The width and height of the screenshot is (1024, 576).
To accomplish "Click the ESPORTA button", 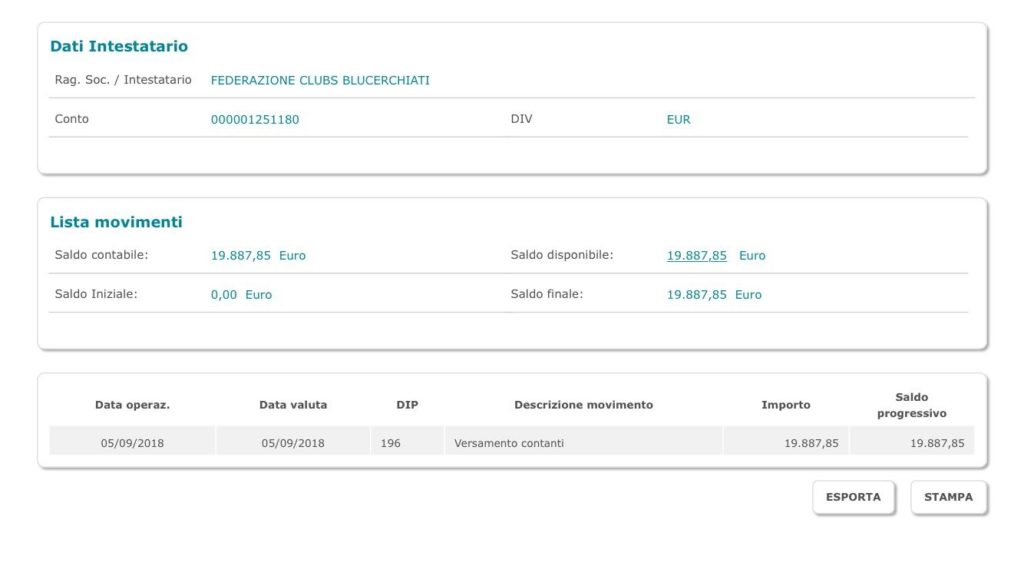I will point(853,497).
